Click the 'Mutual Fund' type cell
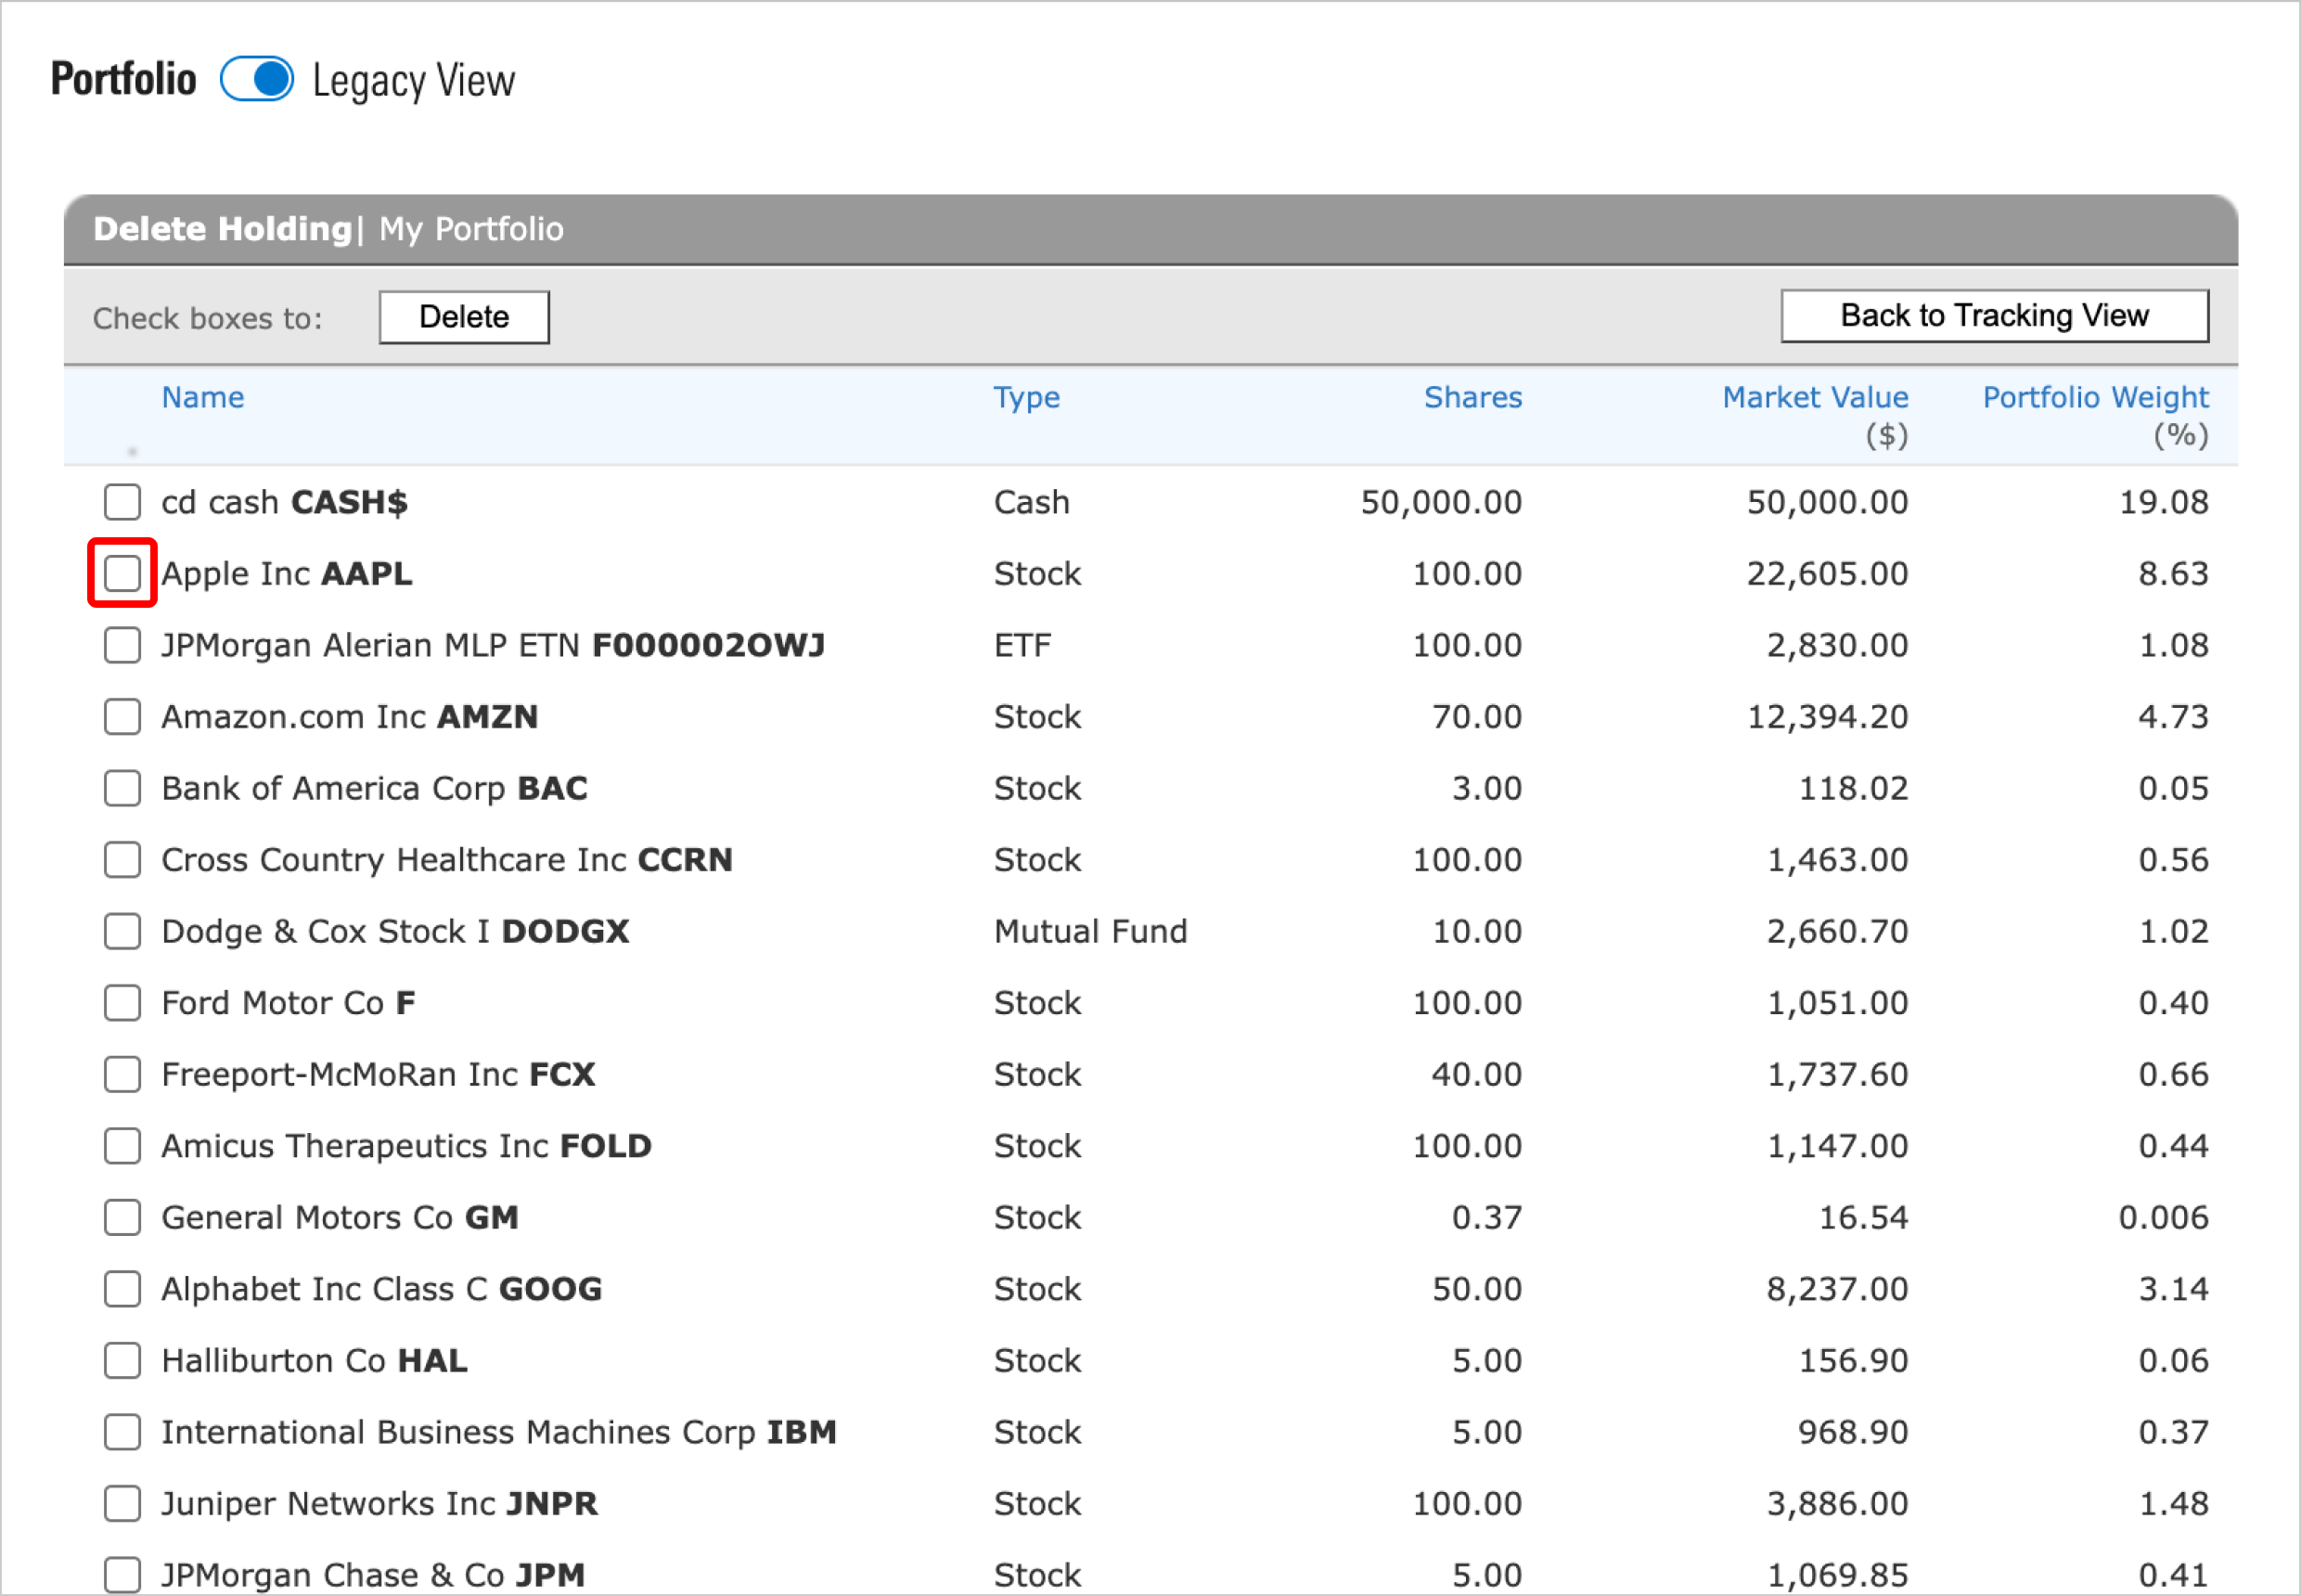 1090,931
